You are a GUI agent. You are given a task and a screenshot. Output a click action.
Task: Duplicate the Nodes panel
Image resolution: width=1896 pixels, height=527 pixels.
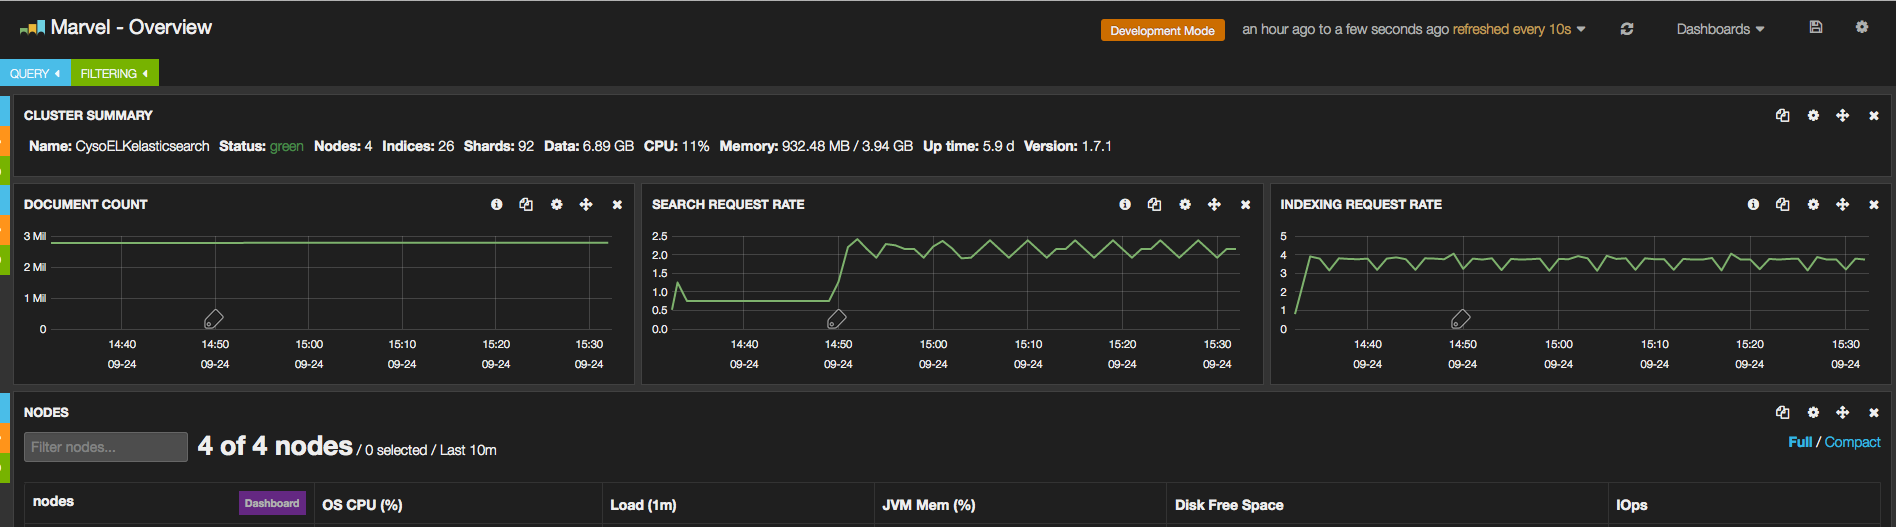point(1782,412)
